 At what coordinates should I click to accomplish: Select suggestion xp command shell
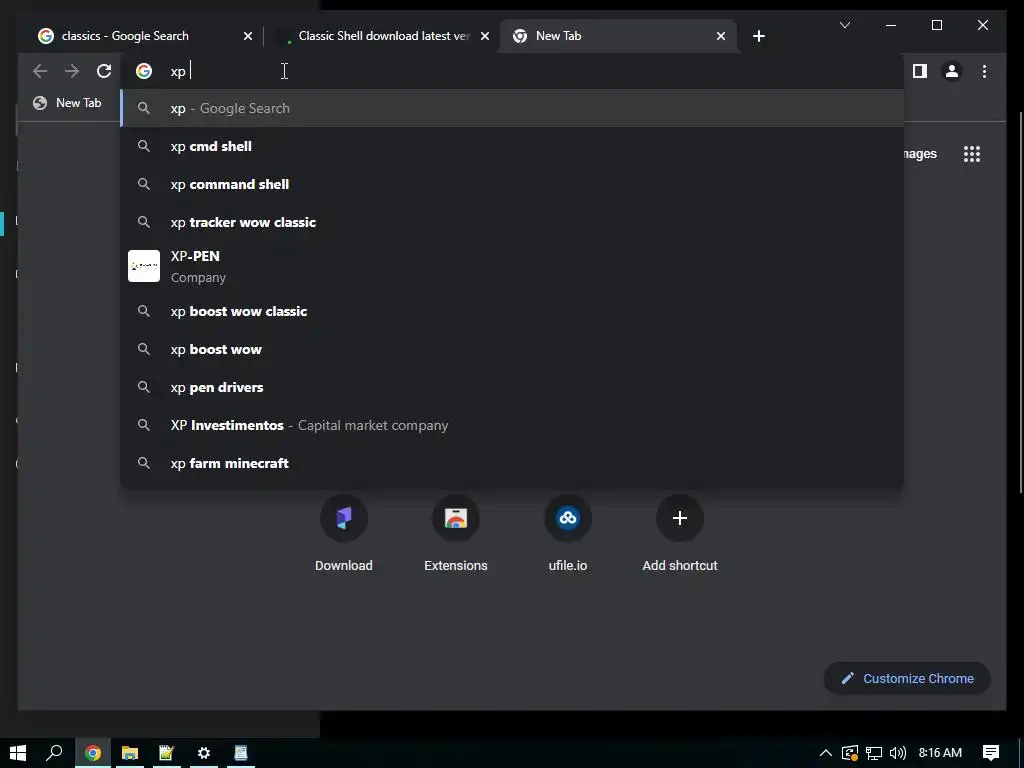[x=512, y=184]
